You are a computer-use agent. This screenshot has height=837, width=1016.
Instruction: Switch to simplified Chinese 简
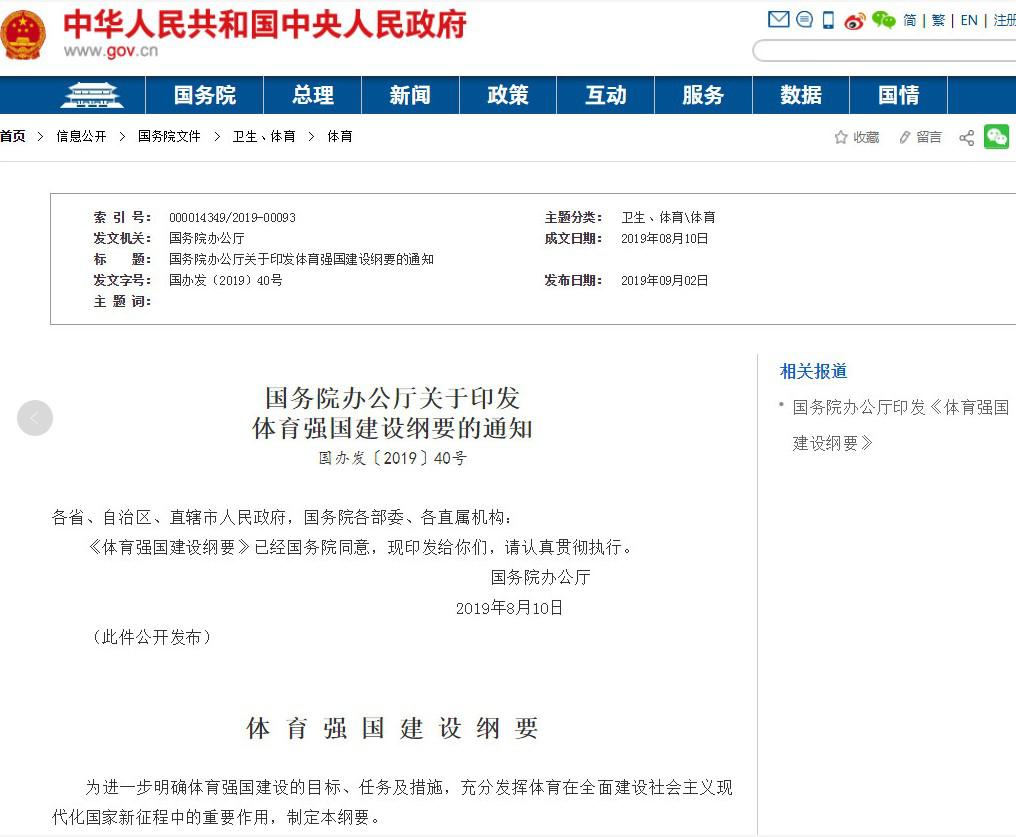pos(910,20)
